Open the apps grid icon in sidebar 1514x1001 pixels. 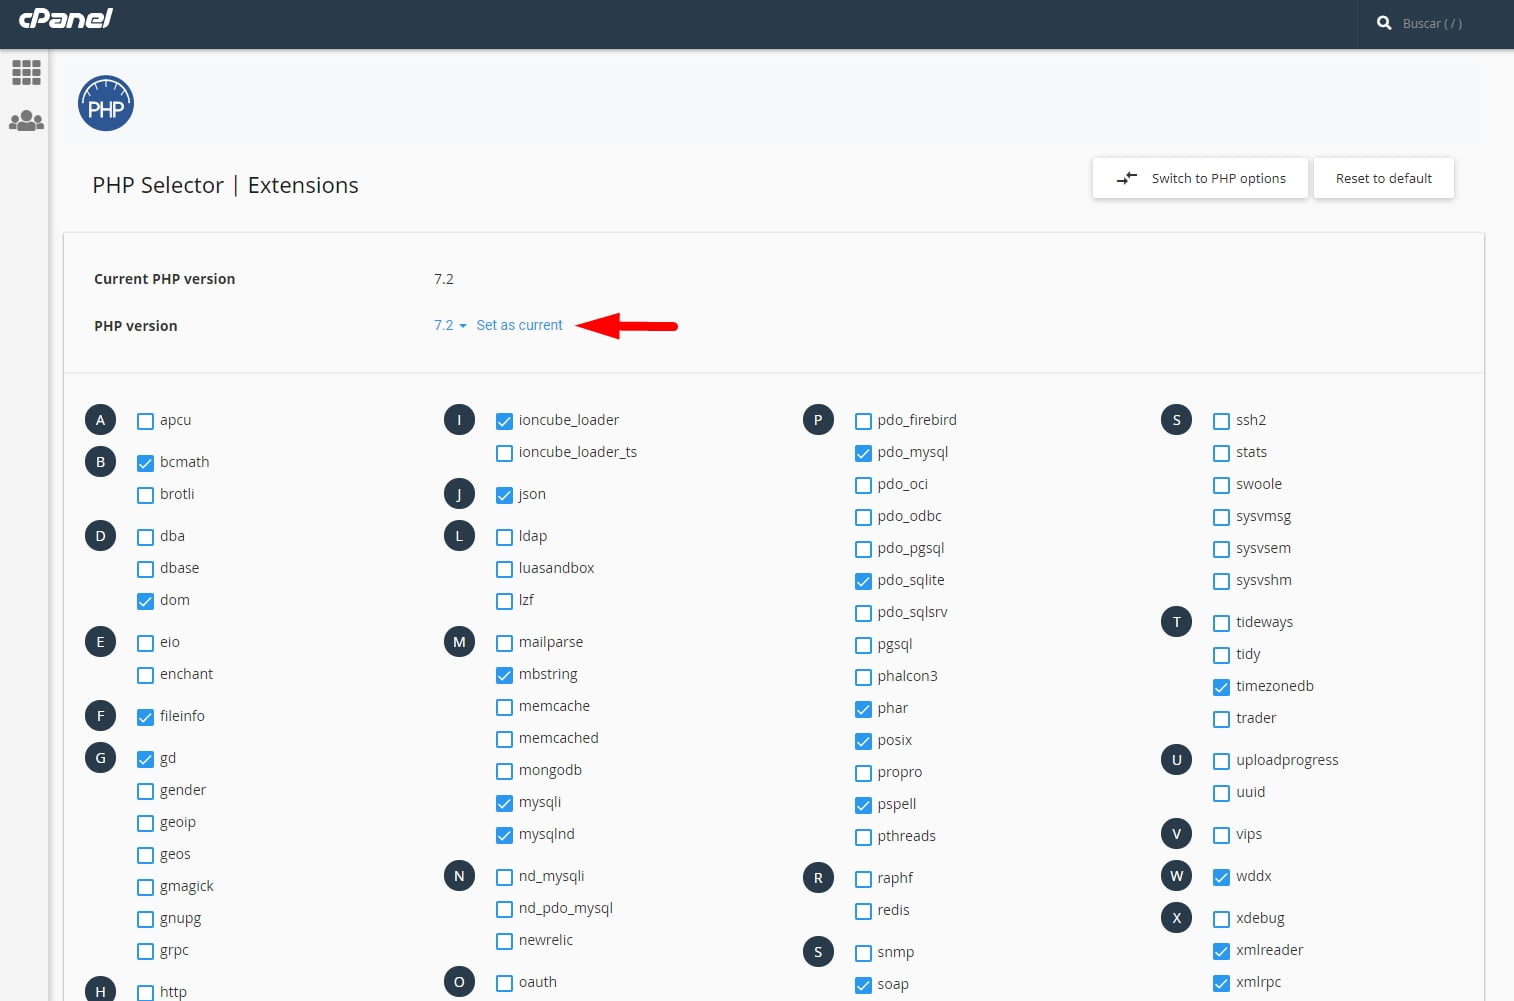tap(26, 72)
